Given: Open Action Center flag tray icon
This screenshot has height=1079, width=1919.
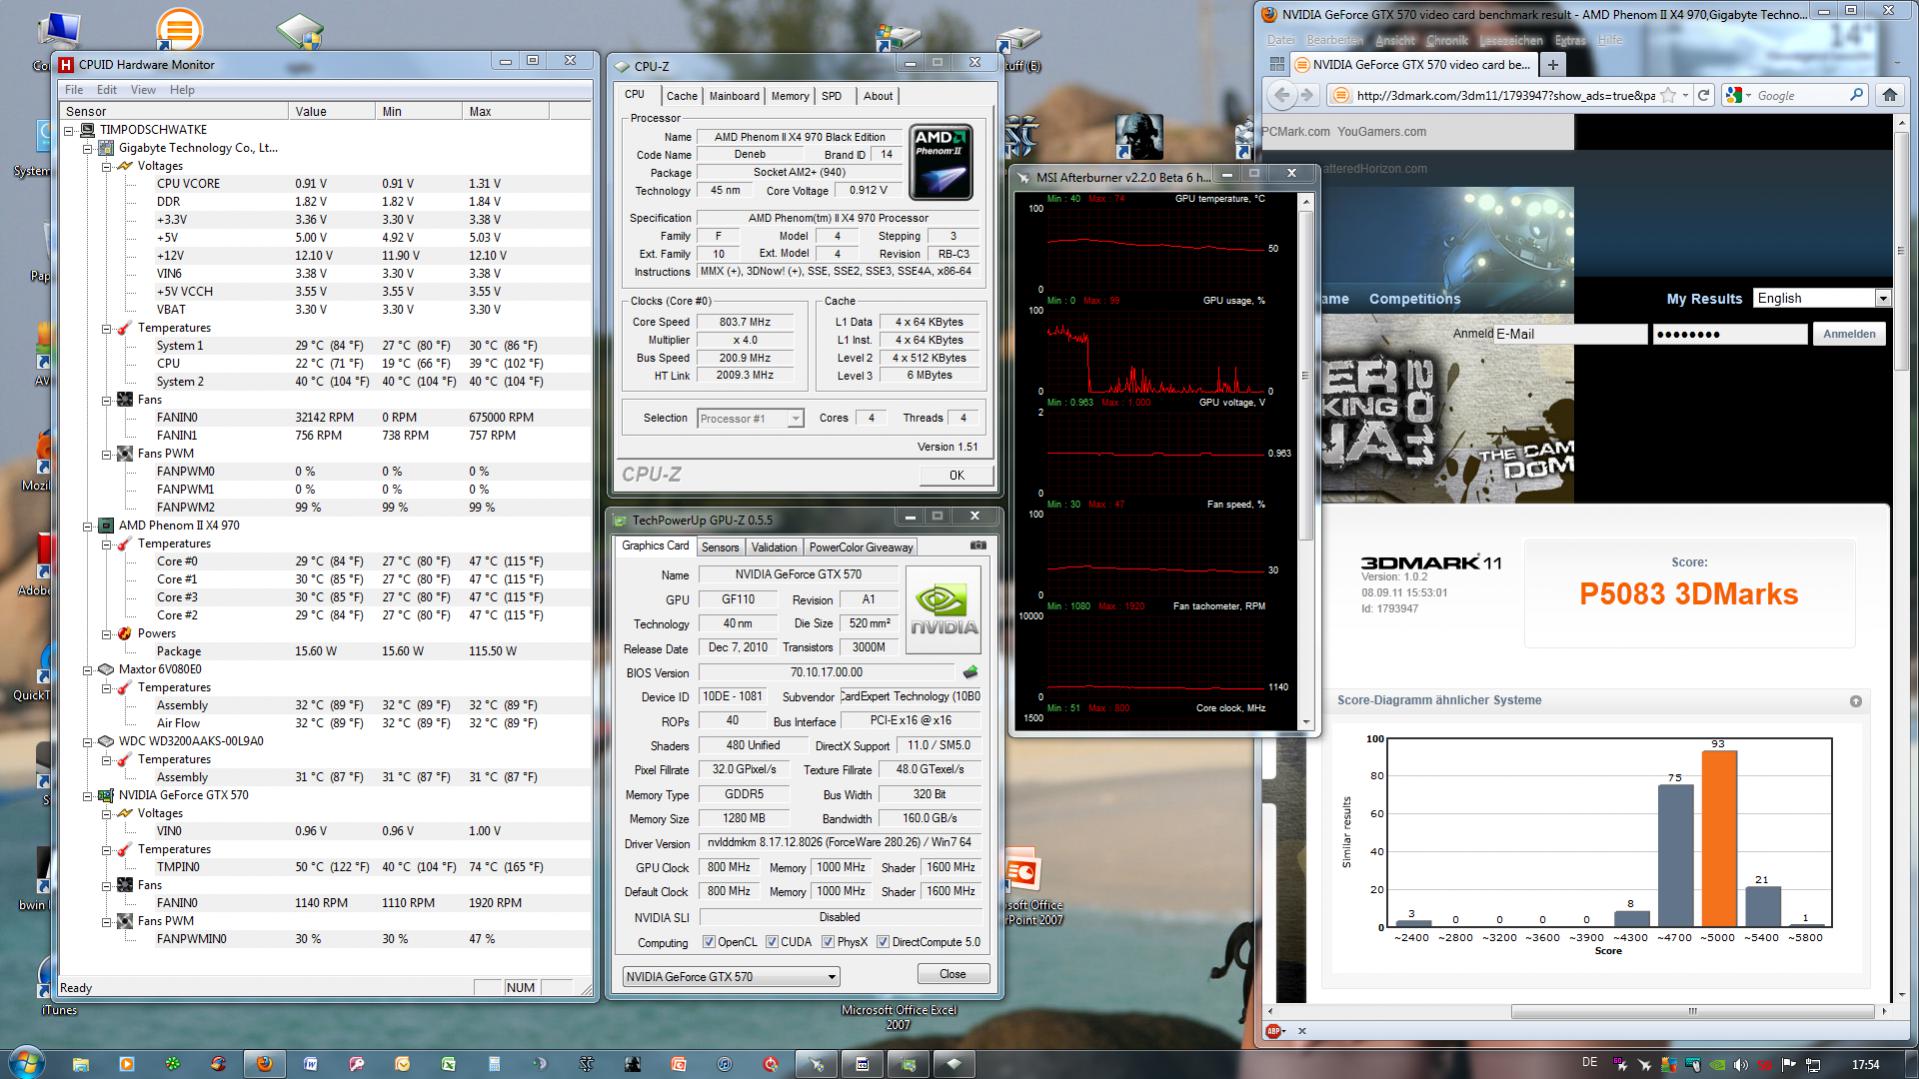Looking at the screenshot, I should pyautogui.click(x=1789, y=1065).
